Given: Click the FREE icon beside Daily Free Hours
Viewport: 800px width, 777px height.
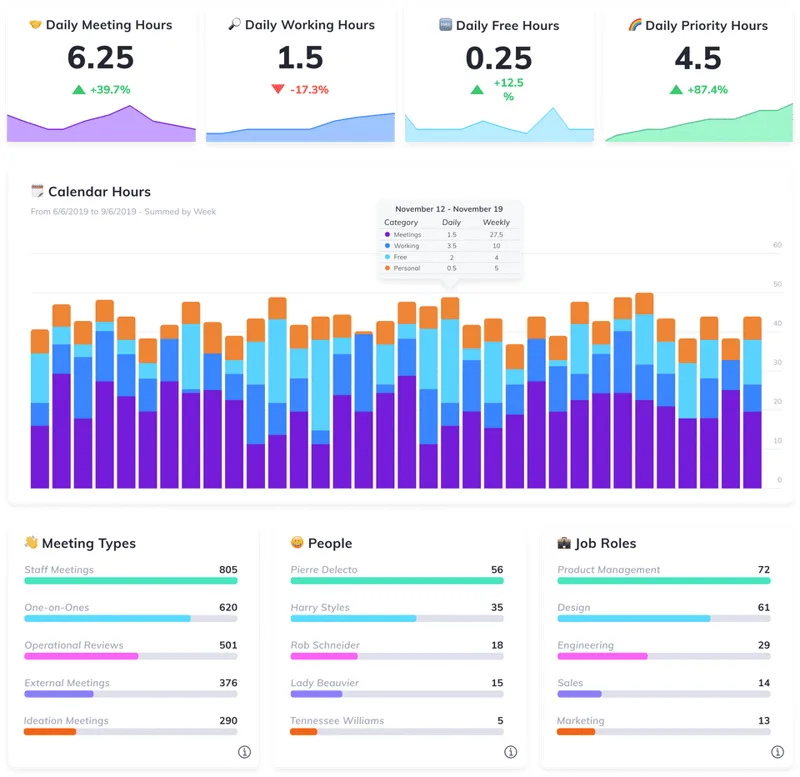Looking at the screenshot, I should 445,24.
